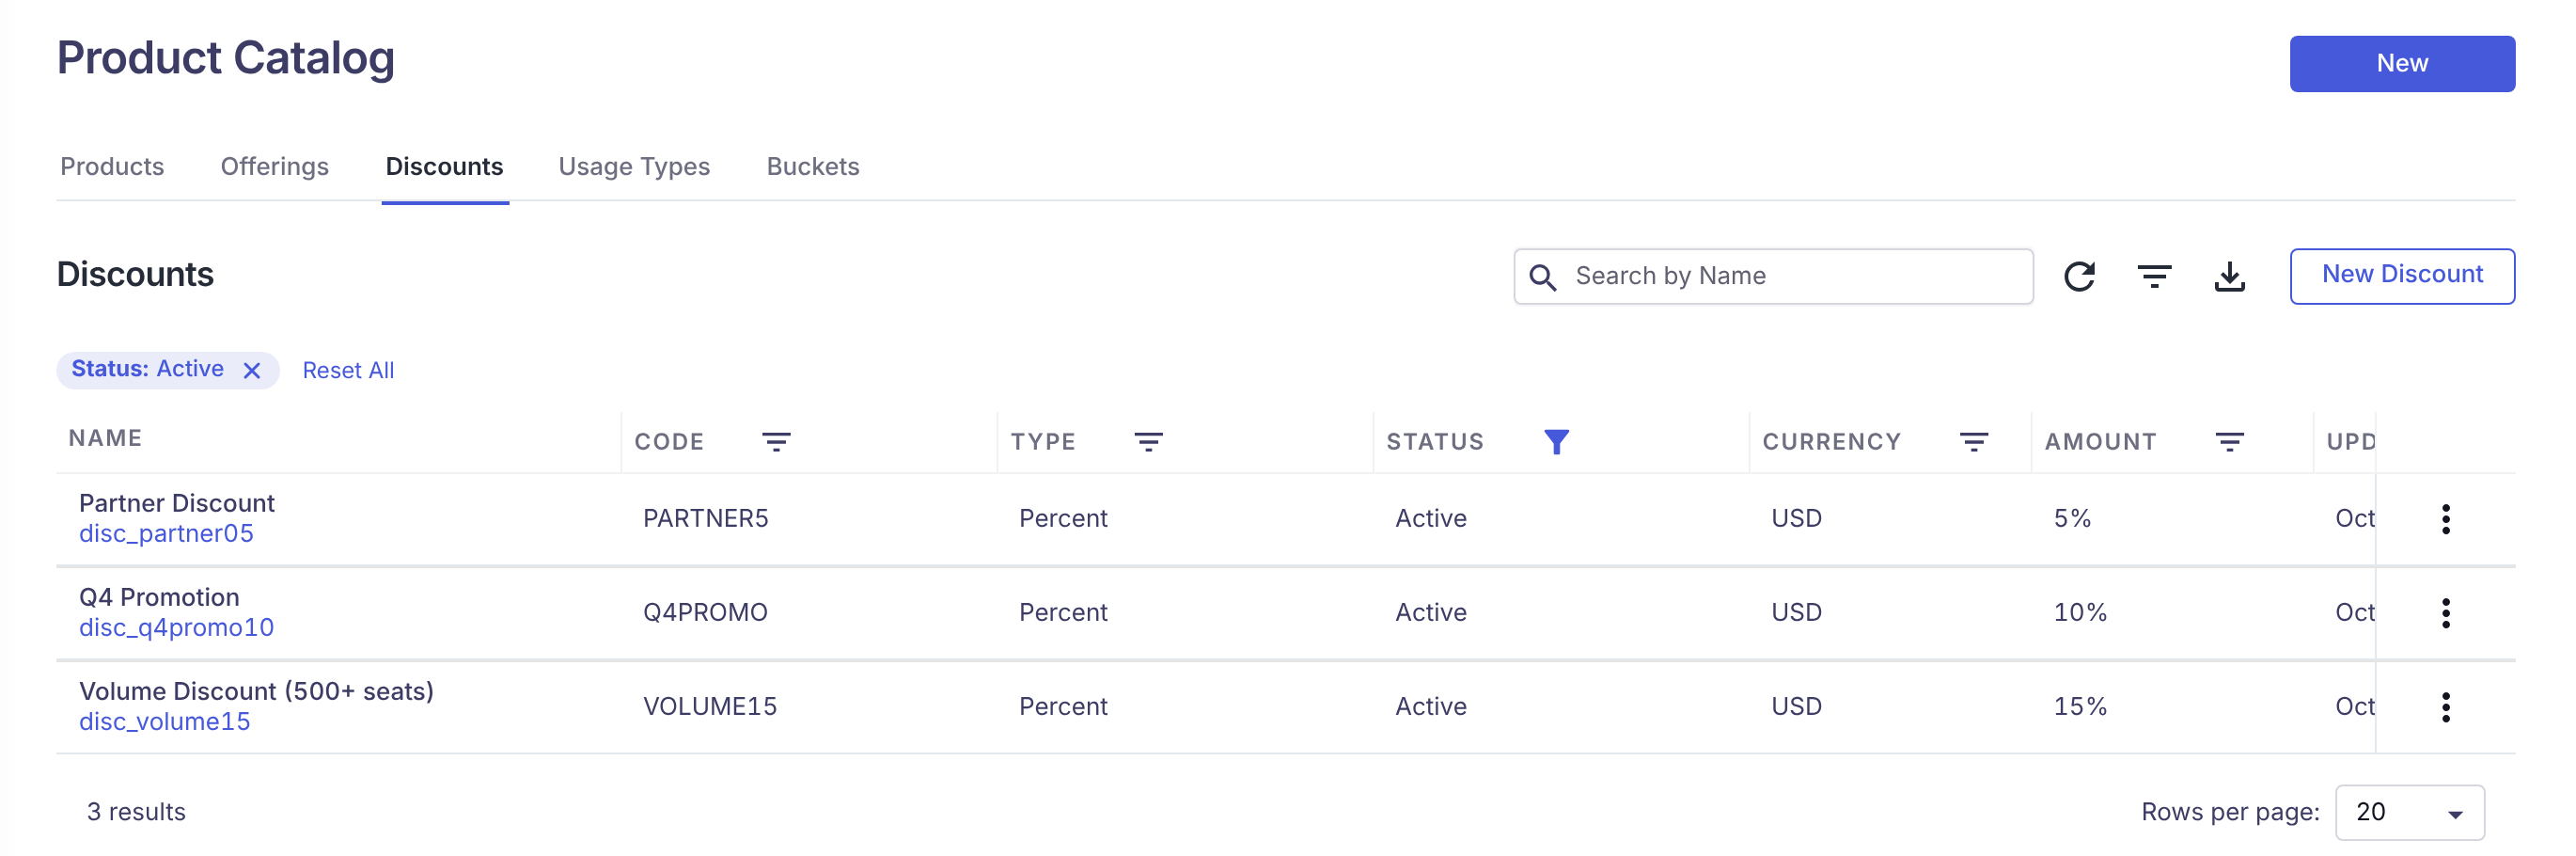
Task: Click the Q4 Promotion name
Action: click(159, 597)
